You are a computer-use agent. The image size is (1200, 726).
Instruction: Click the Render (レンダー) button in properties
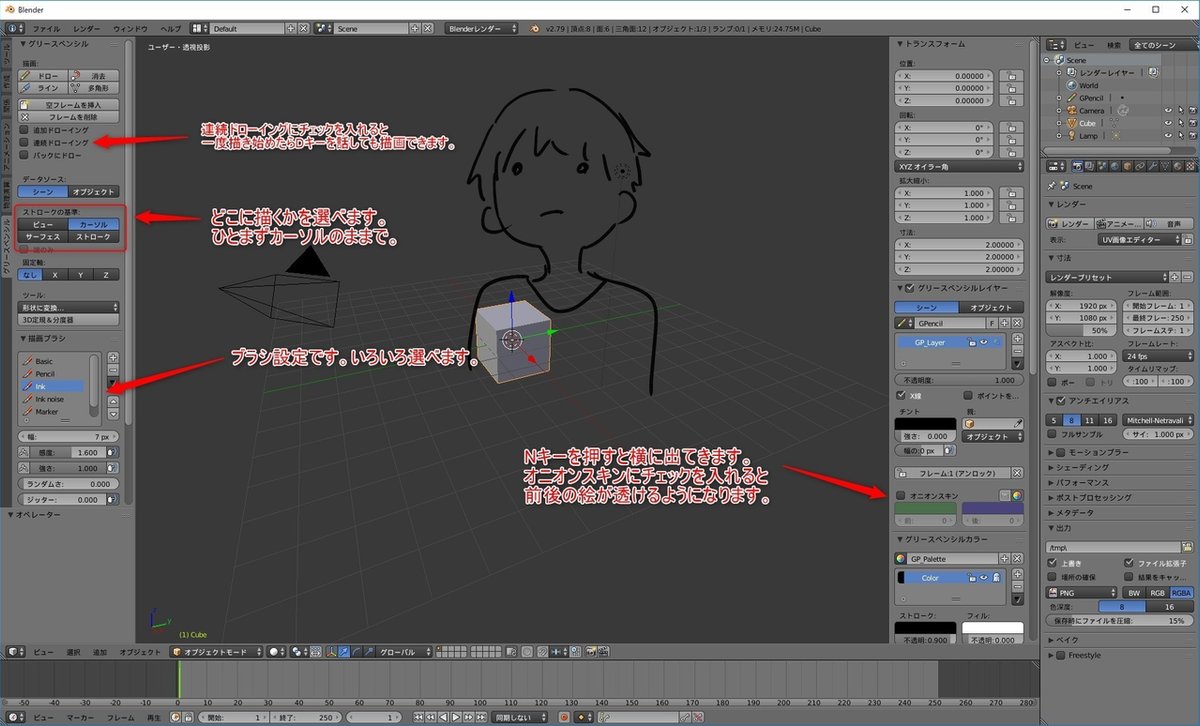click(1069, 223)
